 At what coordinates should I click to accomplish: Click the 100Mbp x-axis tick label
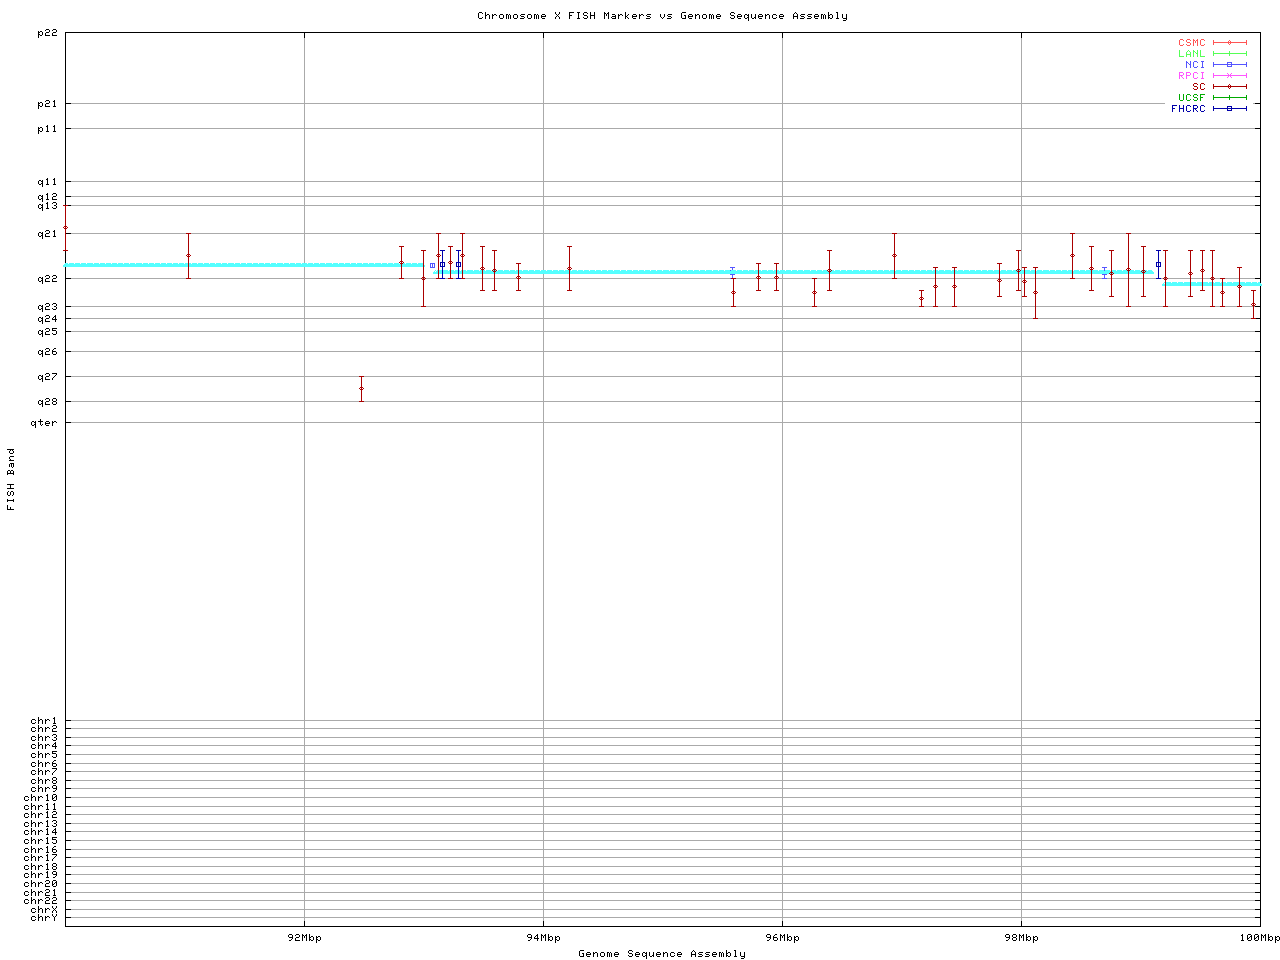(x=1259, y=938)
